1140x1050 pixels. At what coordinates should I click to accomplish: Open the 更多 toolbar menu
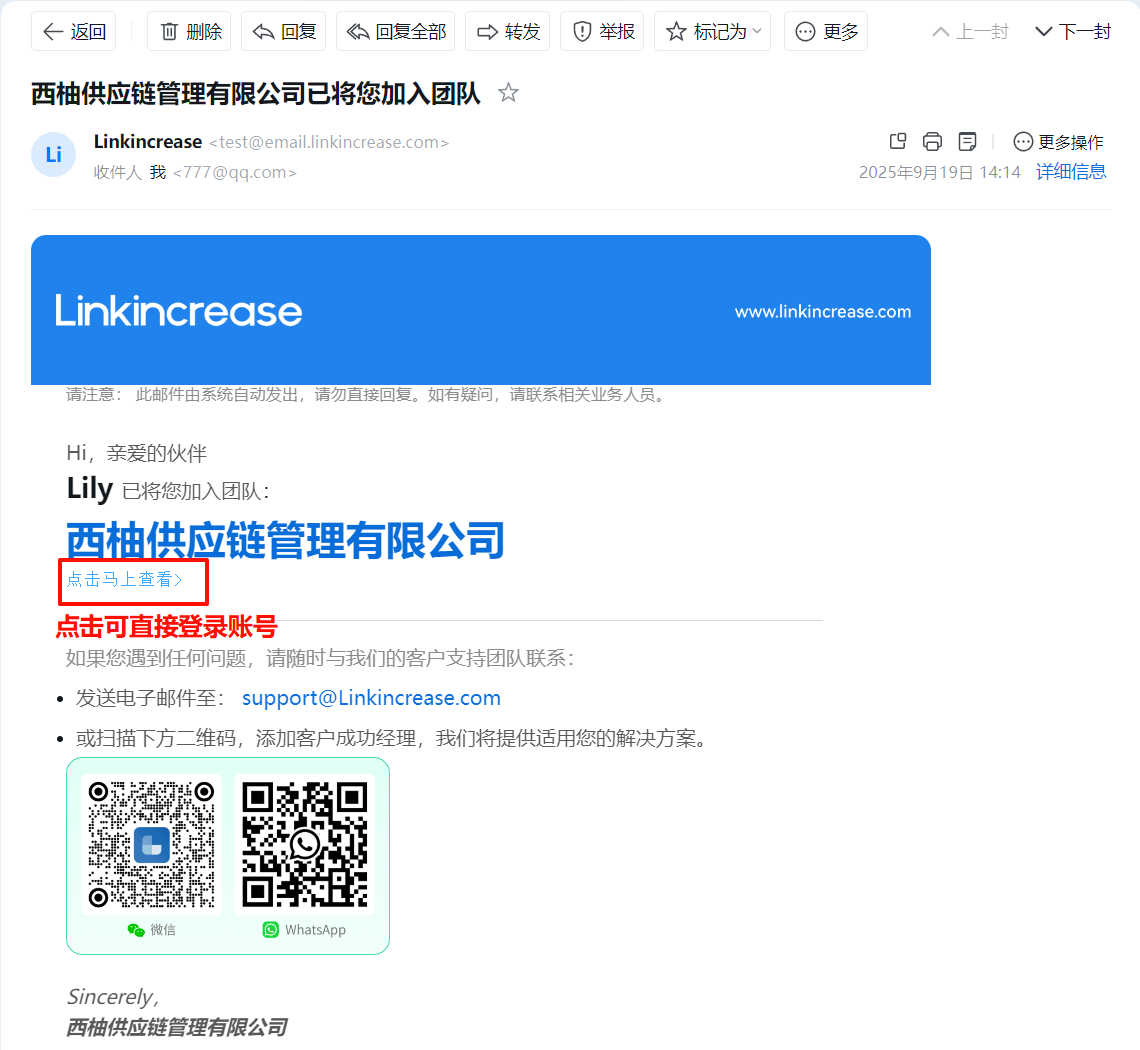[826, 32]
